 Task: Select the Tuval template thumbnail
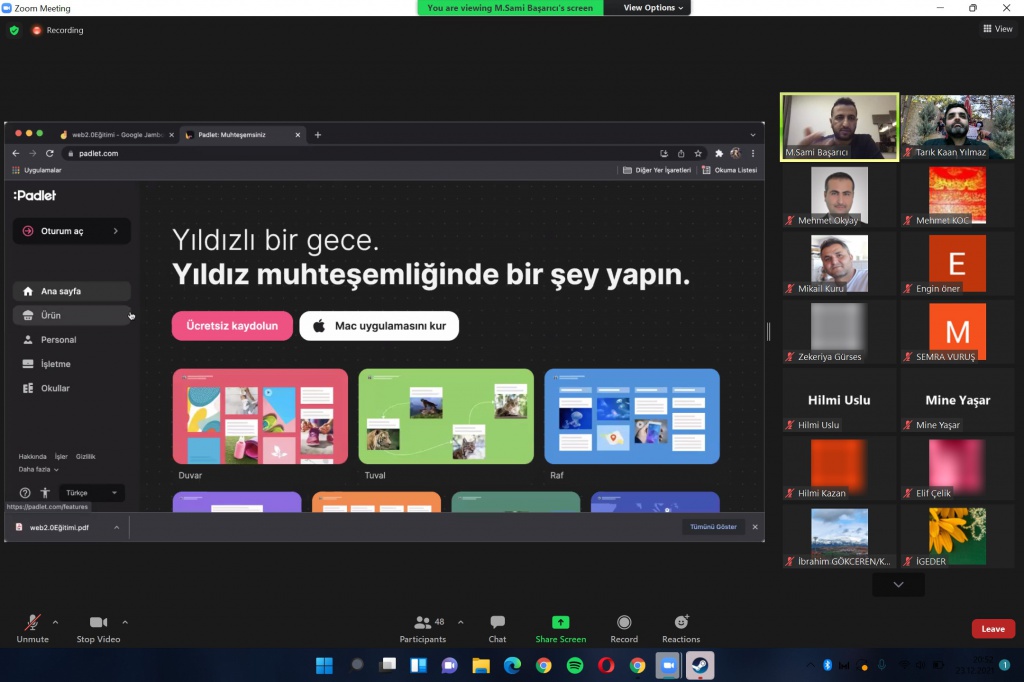coord(446,417)
